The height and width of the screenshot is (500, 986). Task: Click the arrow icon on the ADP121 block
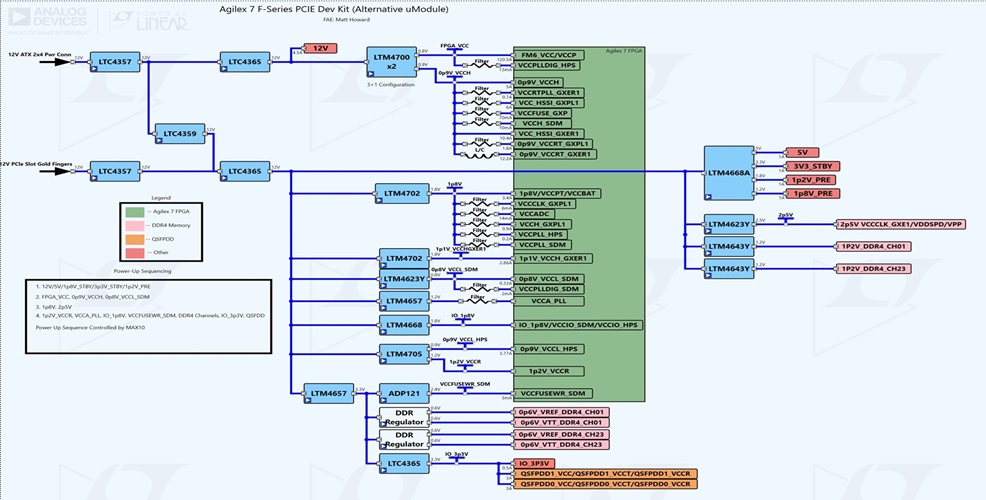pyautogui.click(x=385, y=400)
